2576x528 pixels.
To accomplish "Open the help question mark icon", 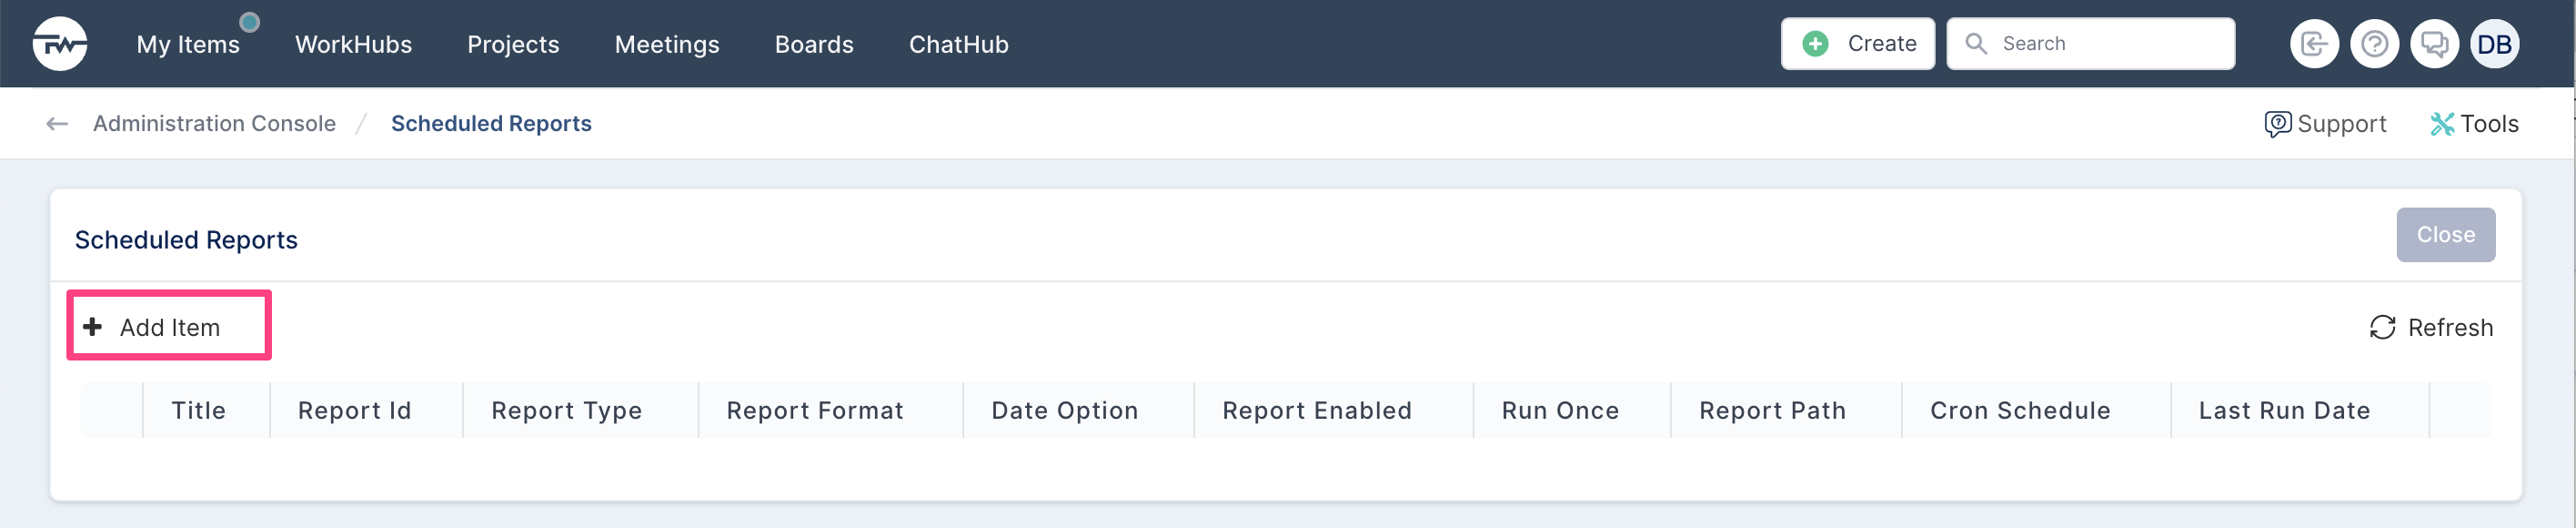I will (x=2374, y=44).
